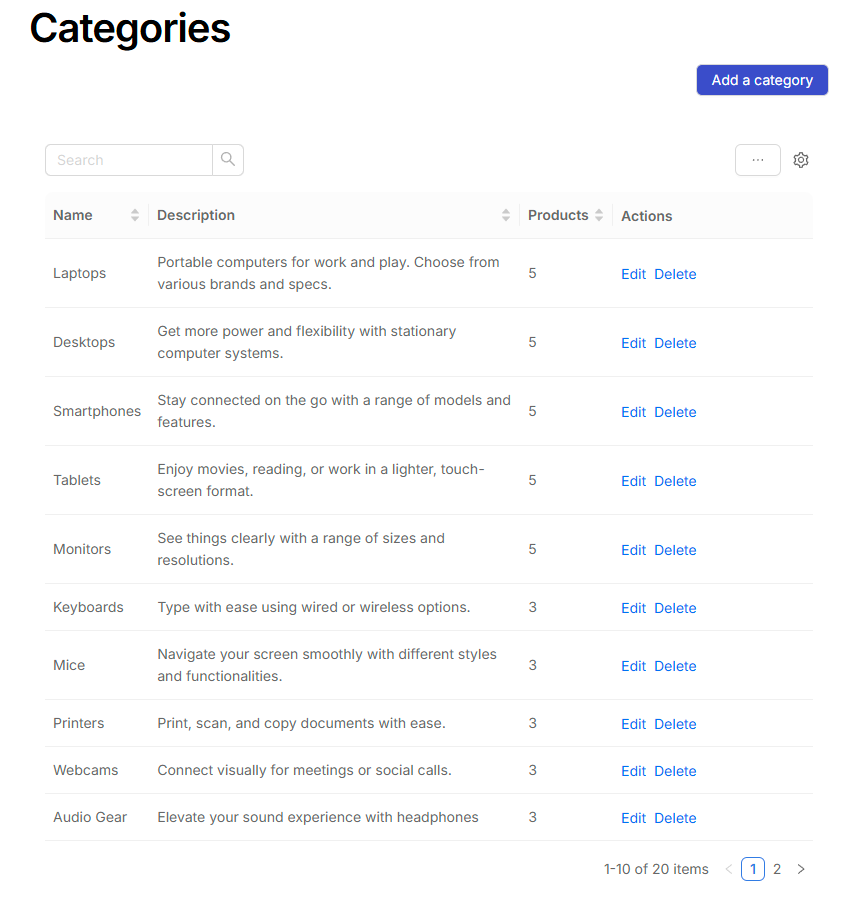The image size is (856, 900).
Task: Delete the Keyboards category
Action: coord(675,608)
